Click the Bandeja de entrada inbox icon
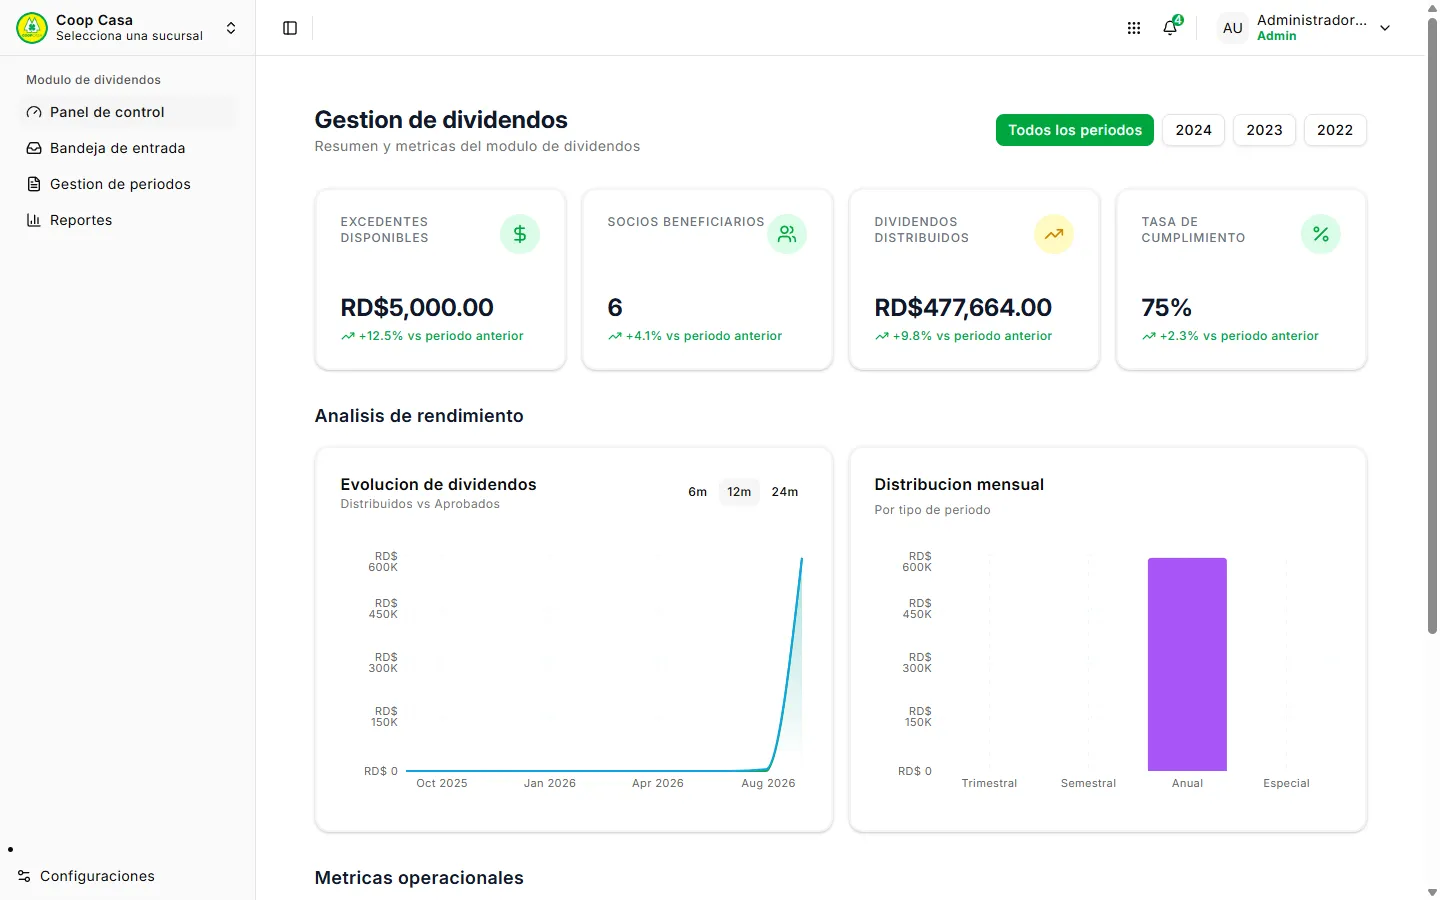 [x=34, y=148]
